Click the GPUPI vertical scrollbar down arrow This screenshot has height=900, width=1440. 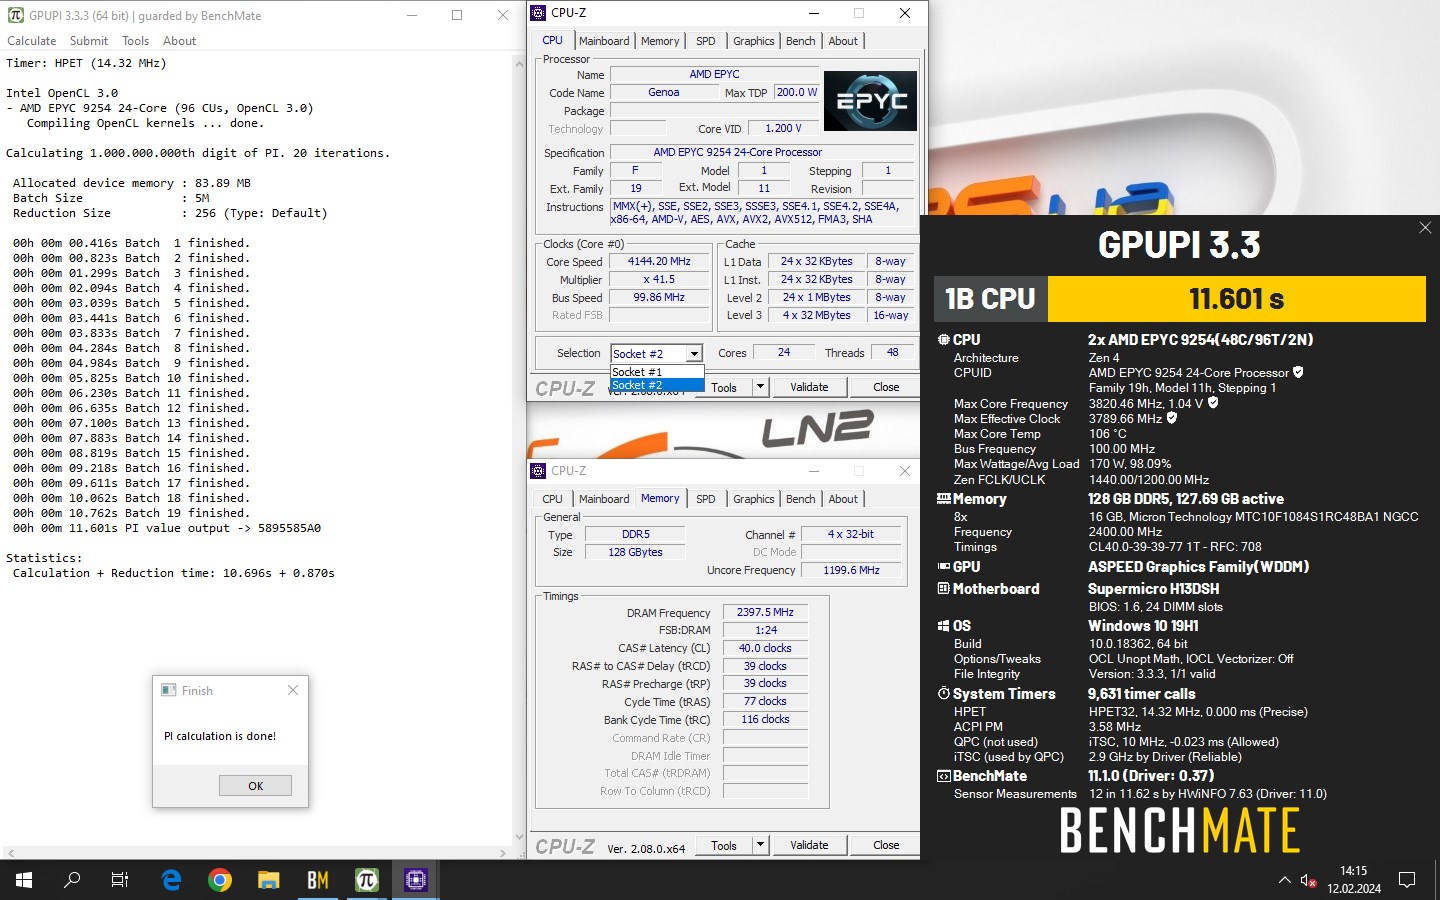(x=519, y=837)
